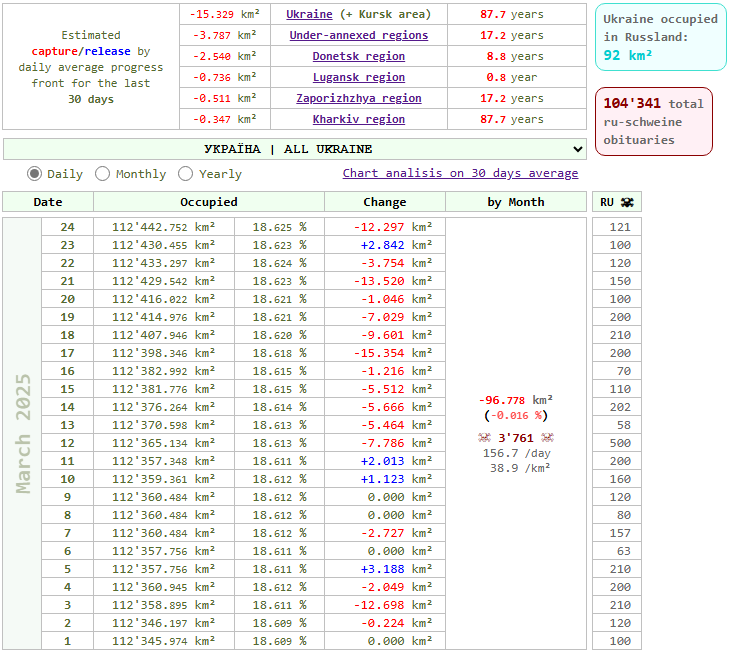Click percentage 18.625 % on day 24

279,227
